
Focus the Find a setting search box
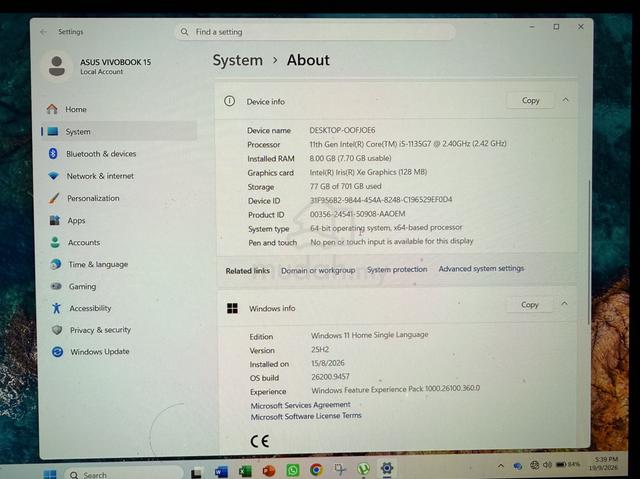[315, 32]
